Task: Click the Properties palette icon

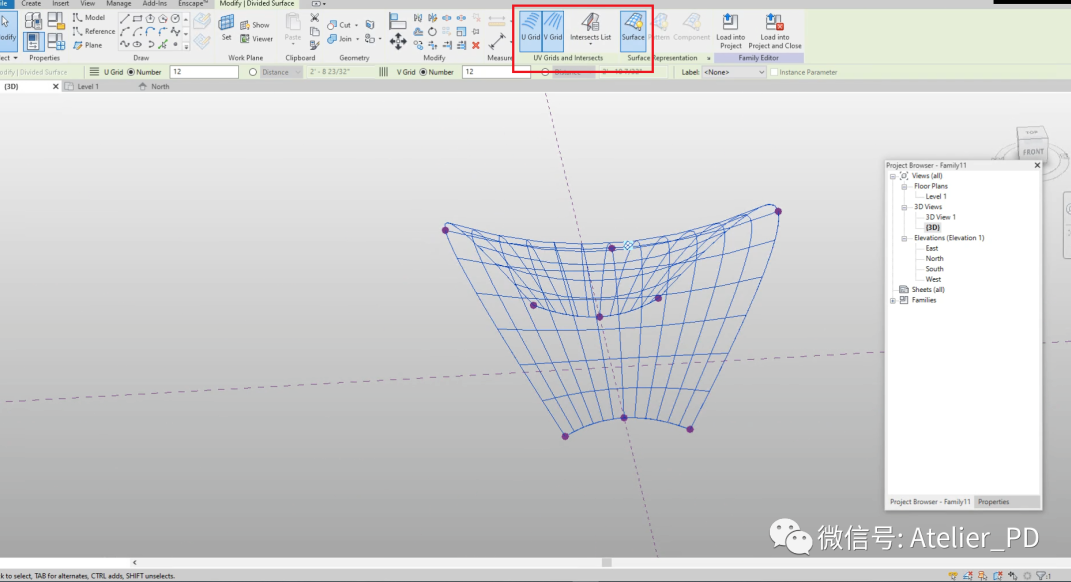Action: click(33, 41)
